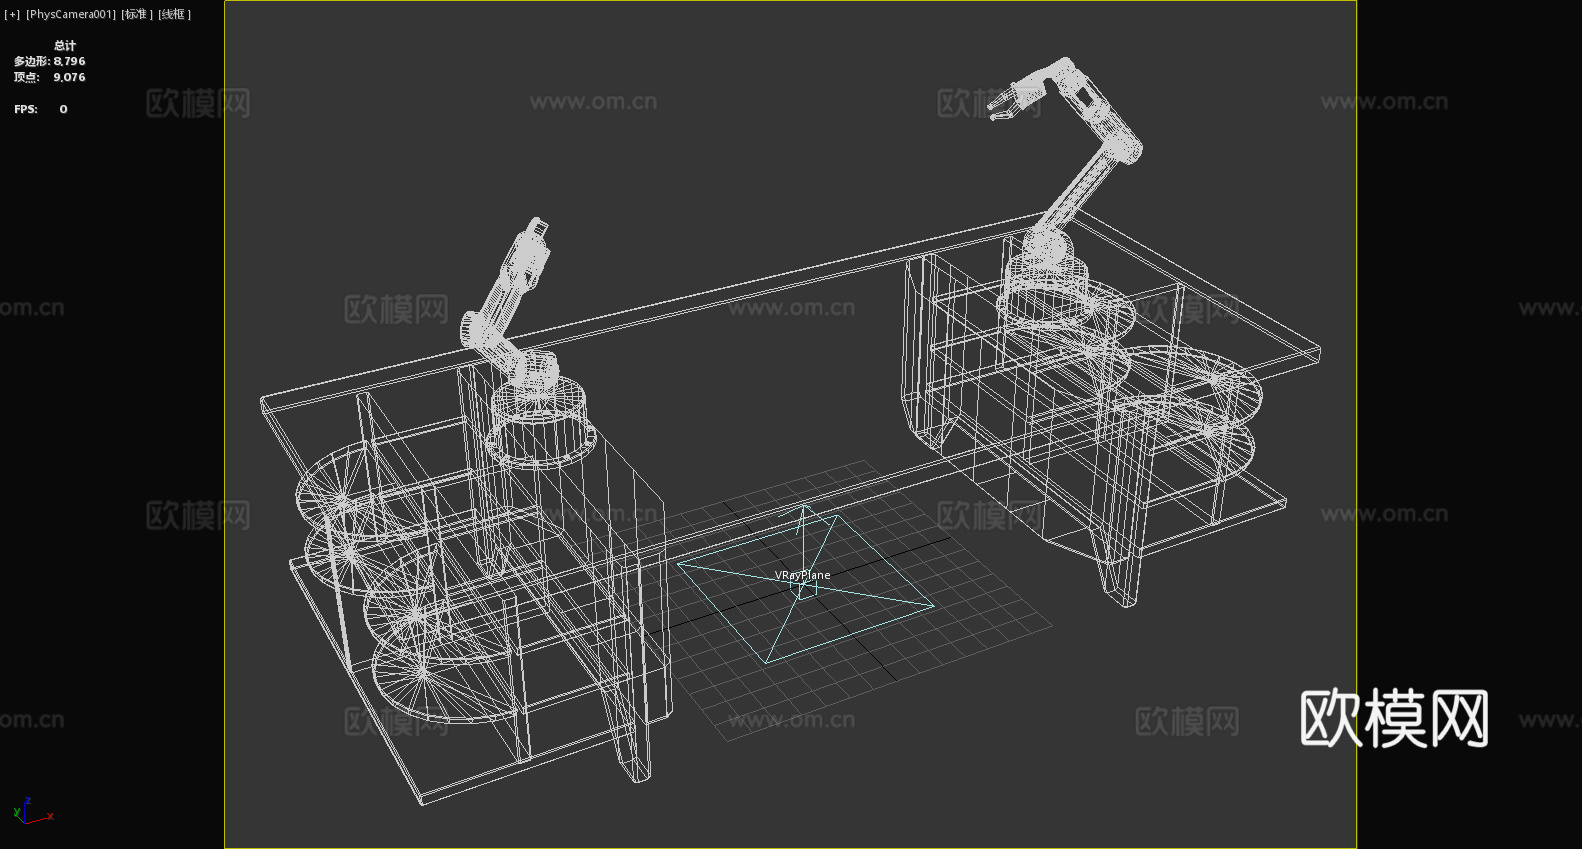The width and height of the screenshot is (1582, 849).
Task: Click the XYZ world axis gizmo
Action: point(32,811)
